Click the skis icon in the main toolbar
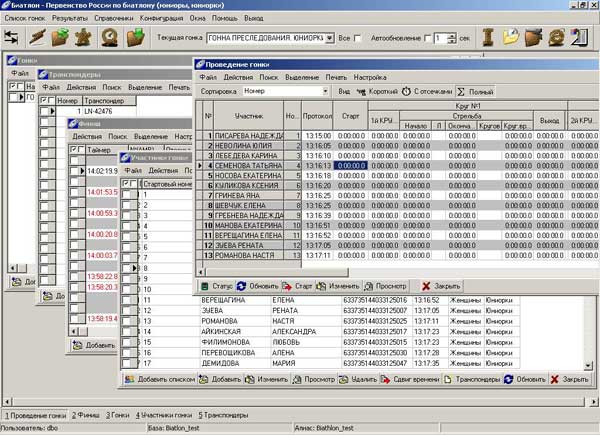The height and width of the screenshot is (435, 600). [38, 37]
